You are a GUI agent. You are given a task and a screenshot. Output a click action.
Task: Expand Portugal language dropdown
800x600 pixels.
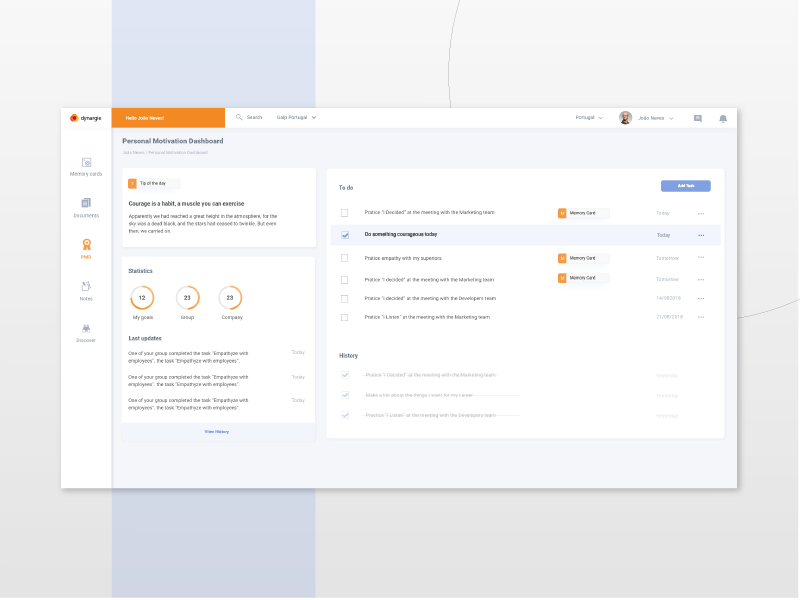tap(589, 118)
